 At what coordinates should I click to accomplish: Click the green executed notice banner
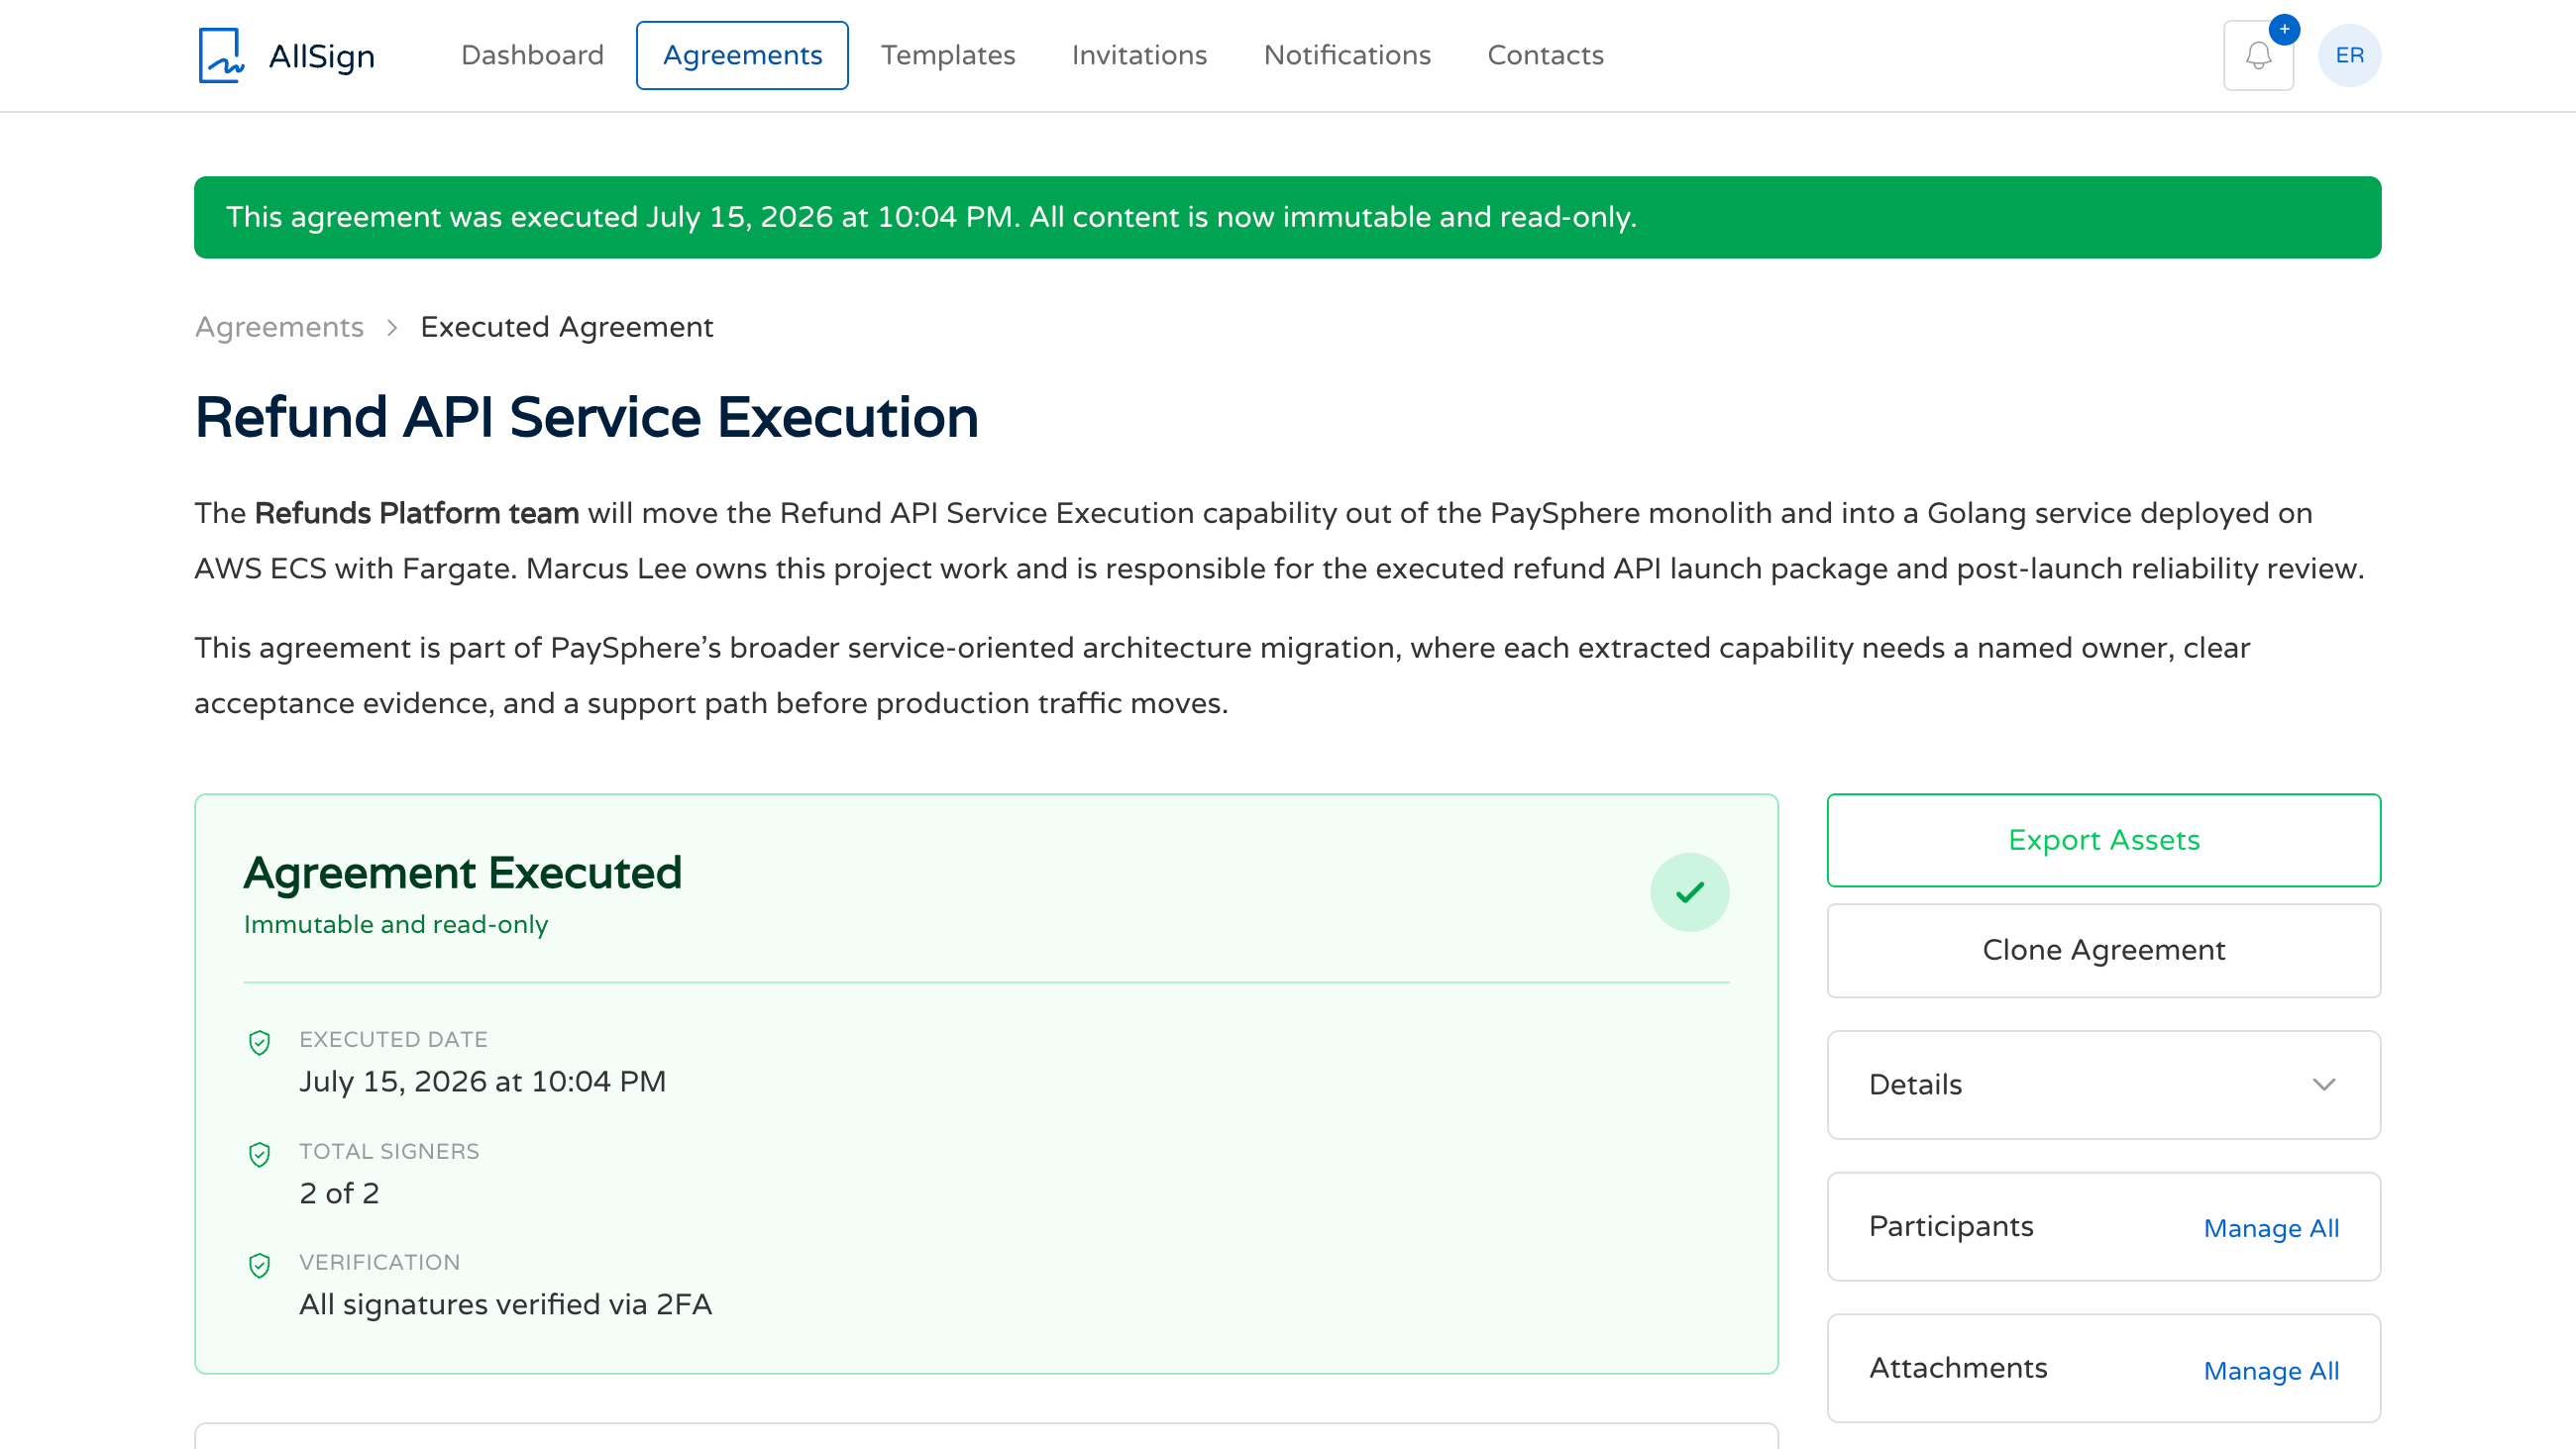[x=1287, y=217]
